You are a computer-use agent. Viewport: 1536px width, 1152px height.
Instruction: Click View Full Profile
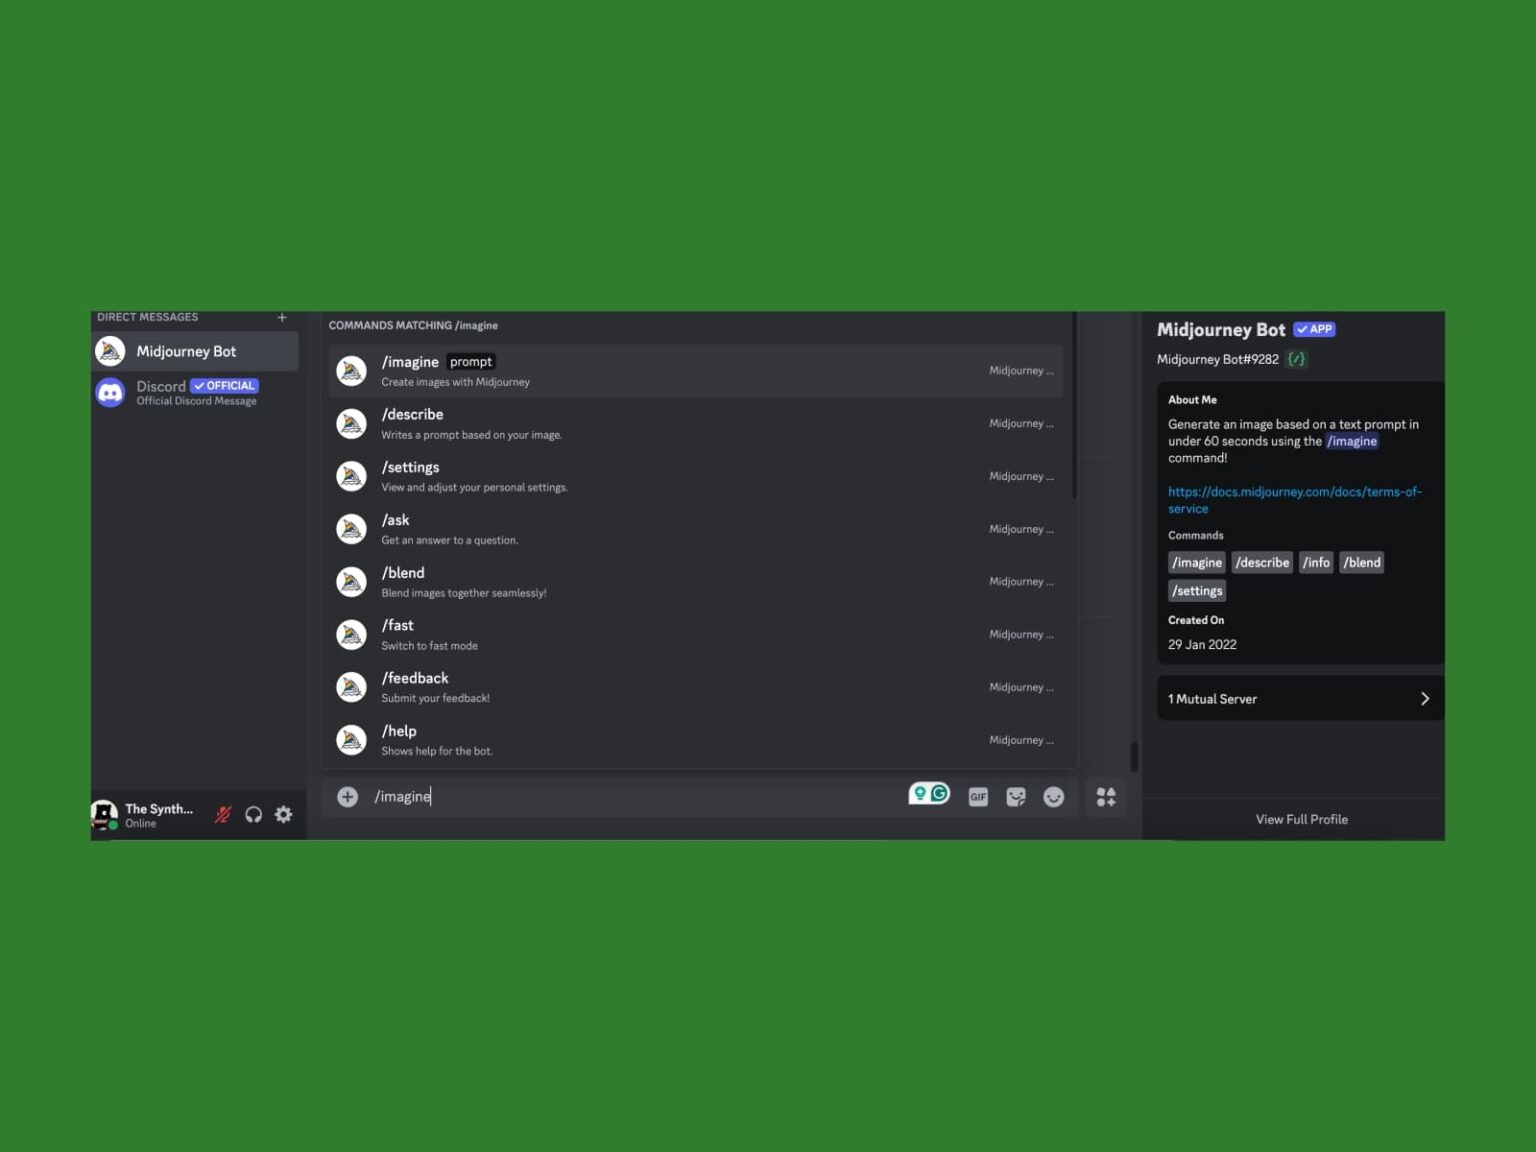pyautogui.click(x=1301, y=820)
